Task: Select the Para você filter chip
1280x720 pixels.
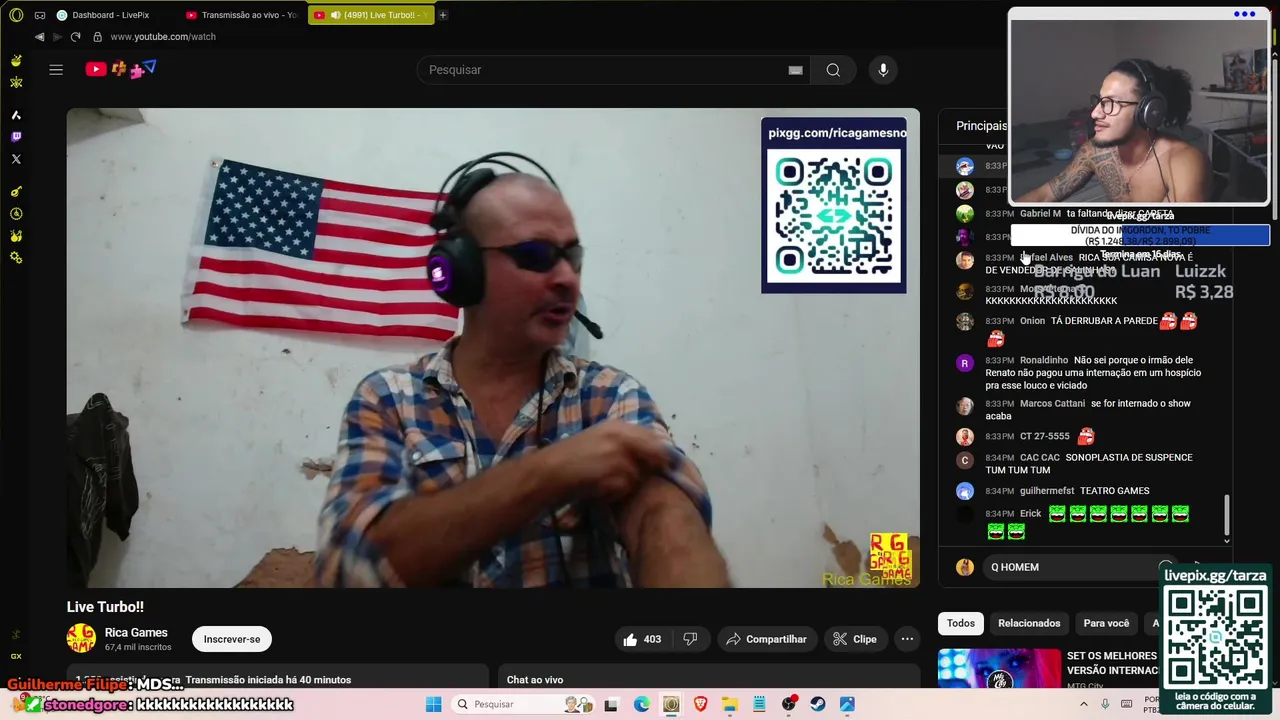Action: (x=1106, y=623)
